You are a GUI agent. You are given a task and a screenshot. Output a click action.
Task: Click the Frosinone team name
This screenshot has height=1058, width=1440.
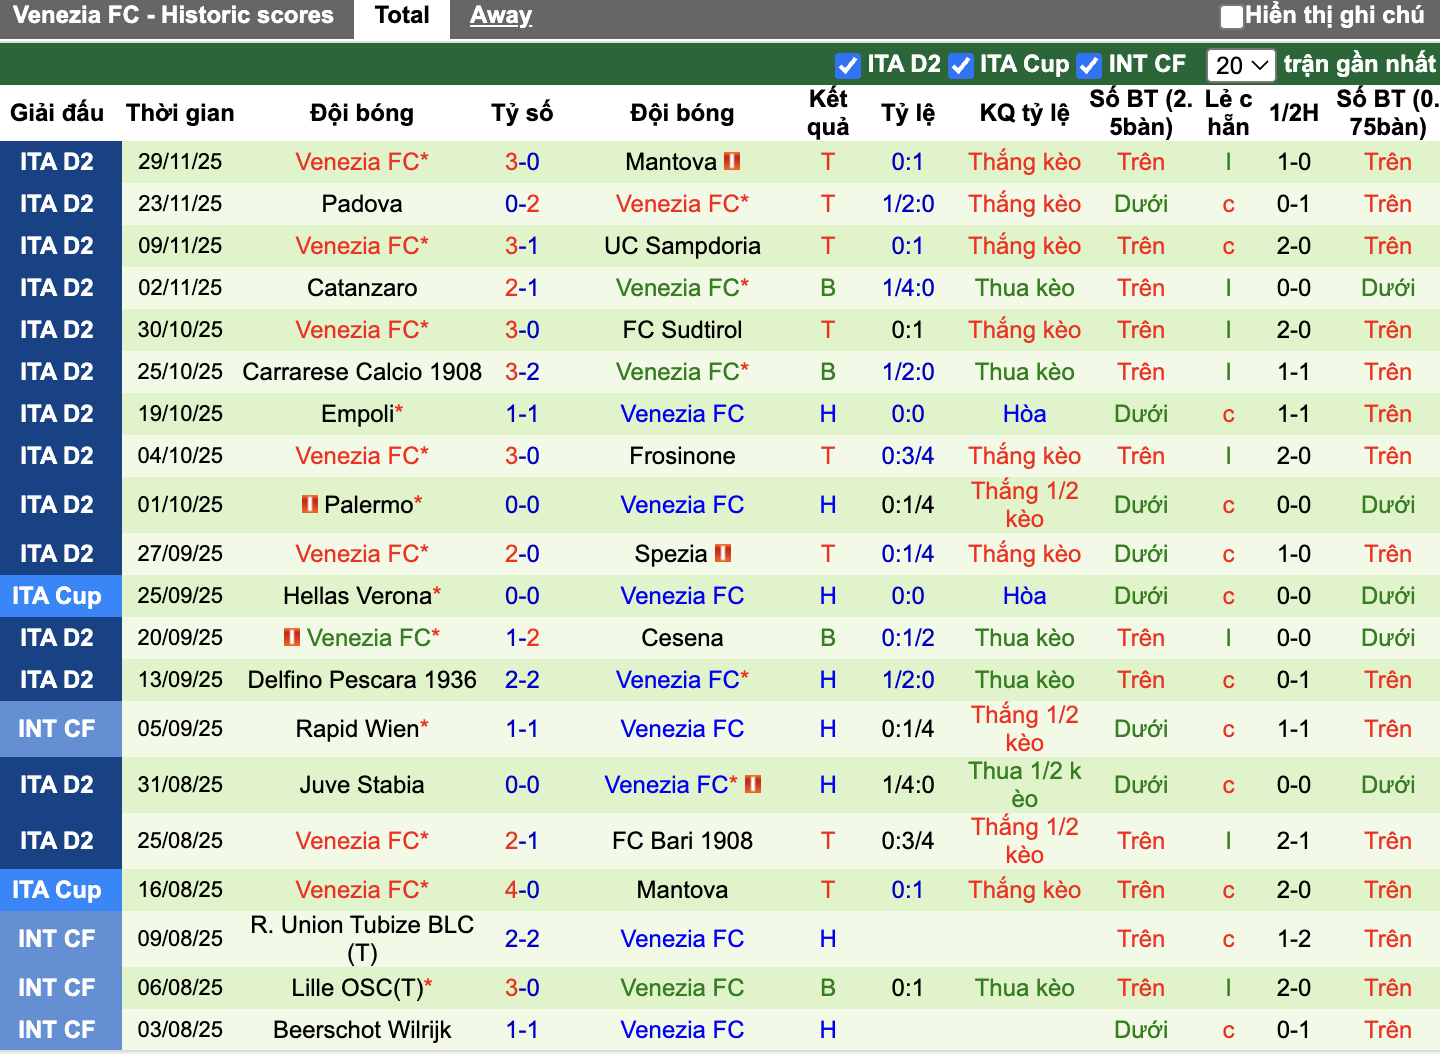(x=682, y=456)
